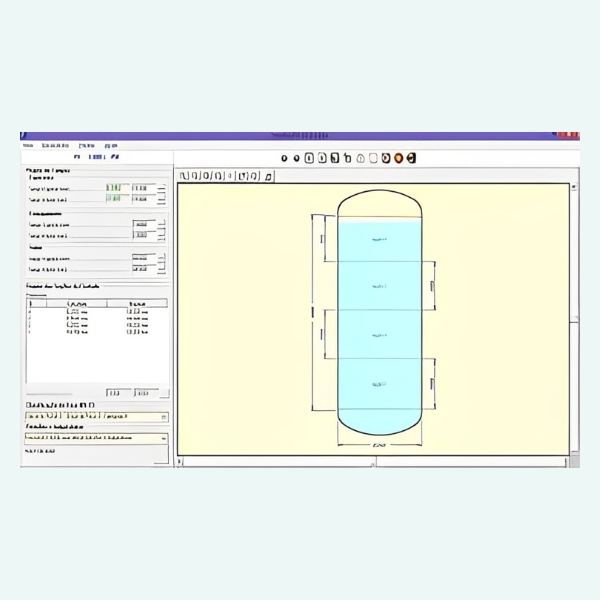This screenshot has height=600, width=600.
Task: Open the last menu in the menu bar
Action: point(111,146)
